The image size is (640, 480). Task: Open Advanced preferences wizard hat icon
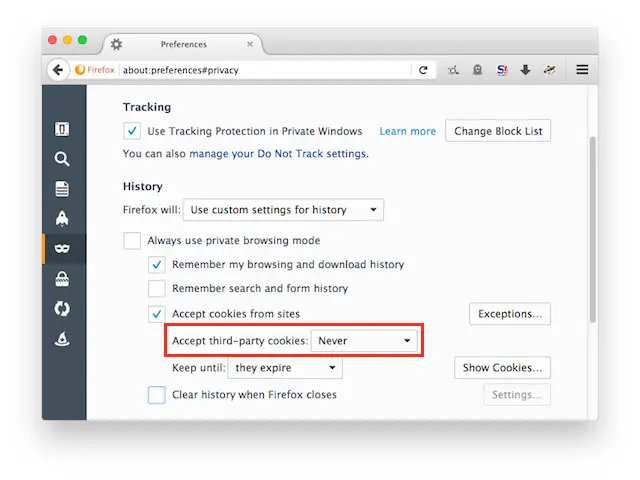click(62, 338)
